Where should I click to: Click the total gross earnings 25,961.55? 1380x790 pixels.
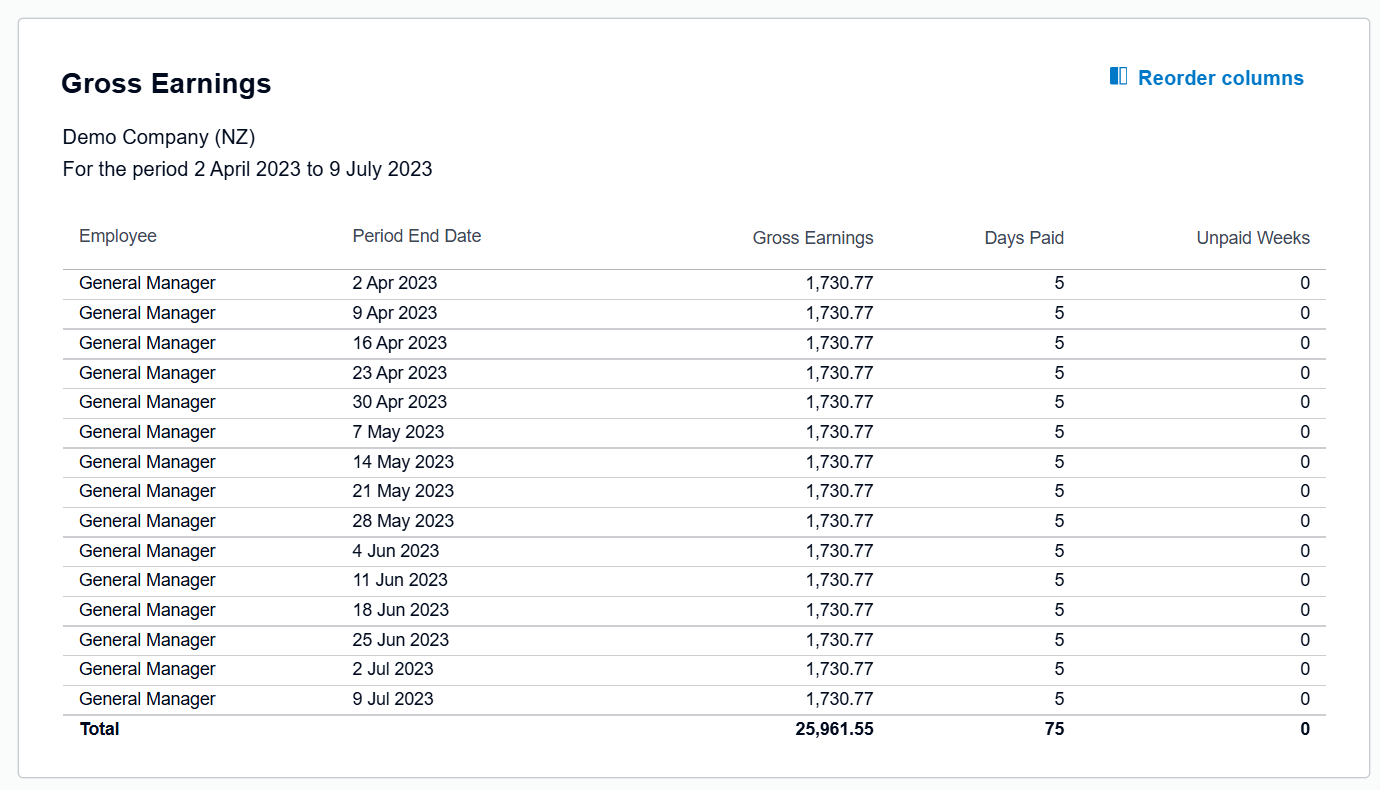point(835,729)
